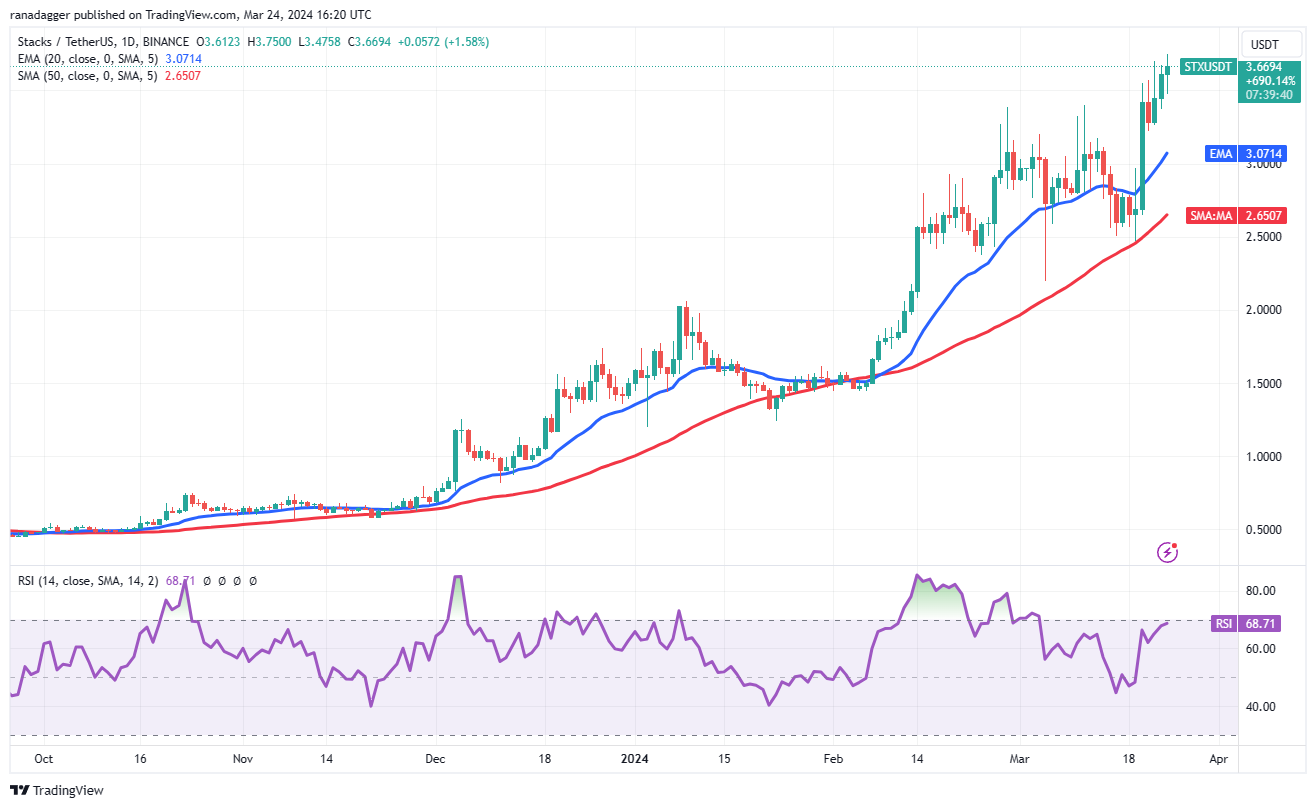Click the purple lightning event icon
The height and width of the screenshot is (808, 1316).
[x=1166, y=551]
